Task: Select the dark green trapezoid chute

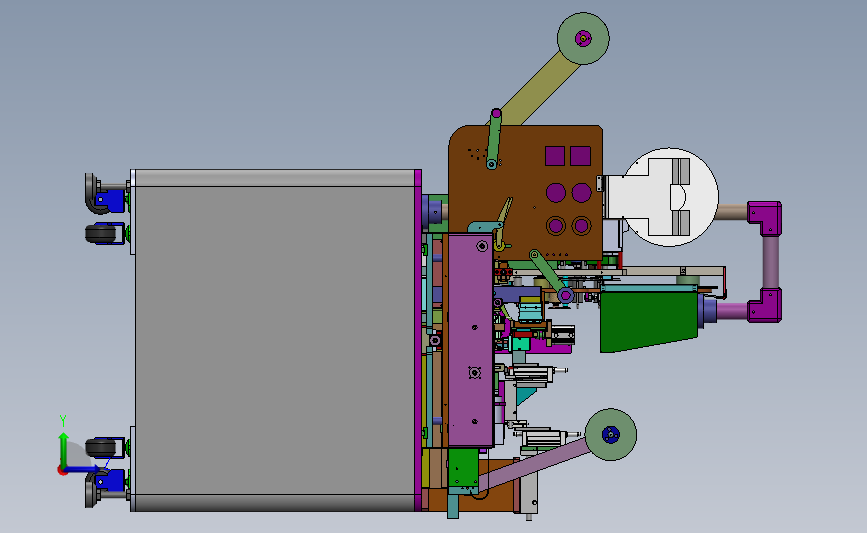Action: pos(649,322)
